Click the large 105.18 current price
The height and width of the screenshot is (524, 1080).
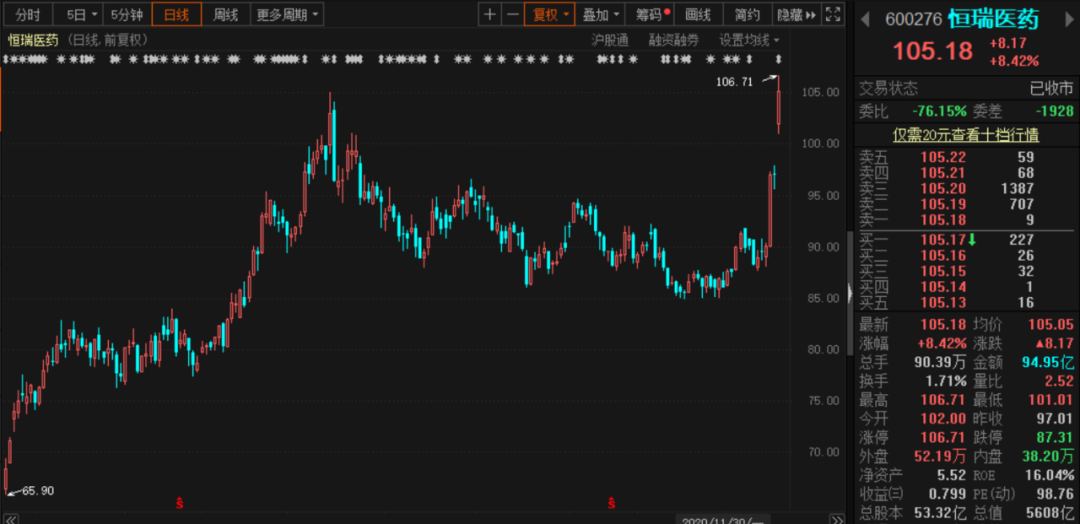(x=933, y=51)
